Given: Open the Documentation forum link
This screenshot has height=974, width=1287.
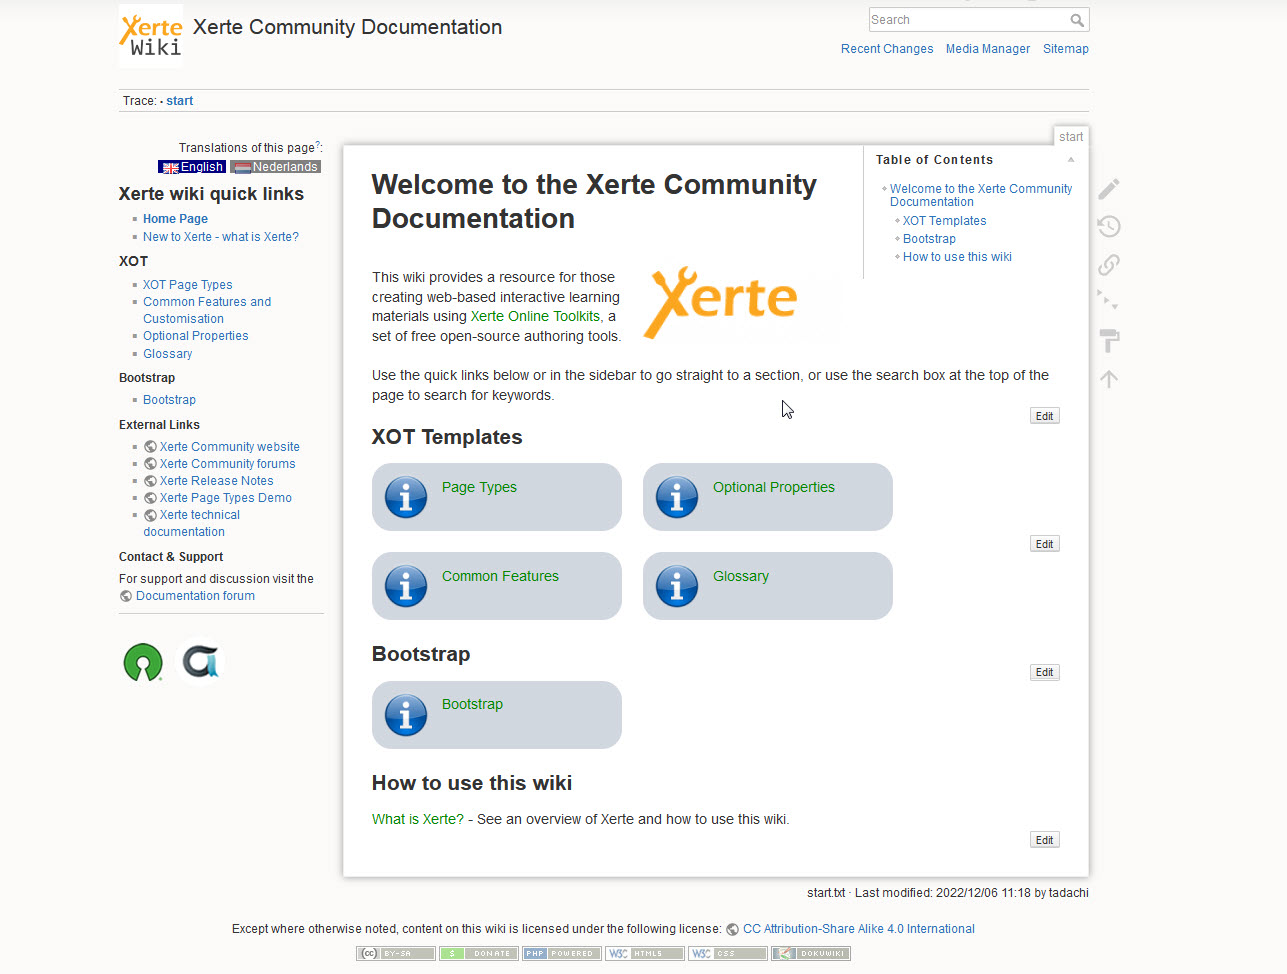Looking at the screenshot, I should 195,596.
